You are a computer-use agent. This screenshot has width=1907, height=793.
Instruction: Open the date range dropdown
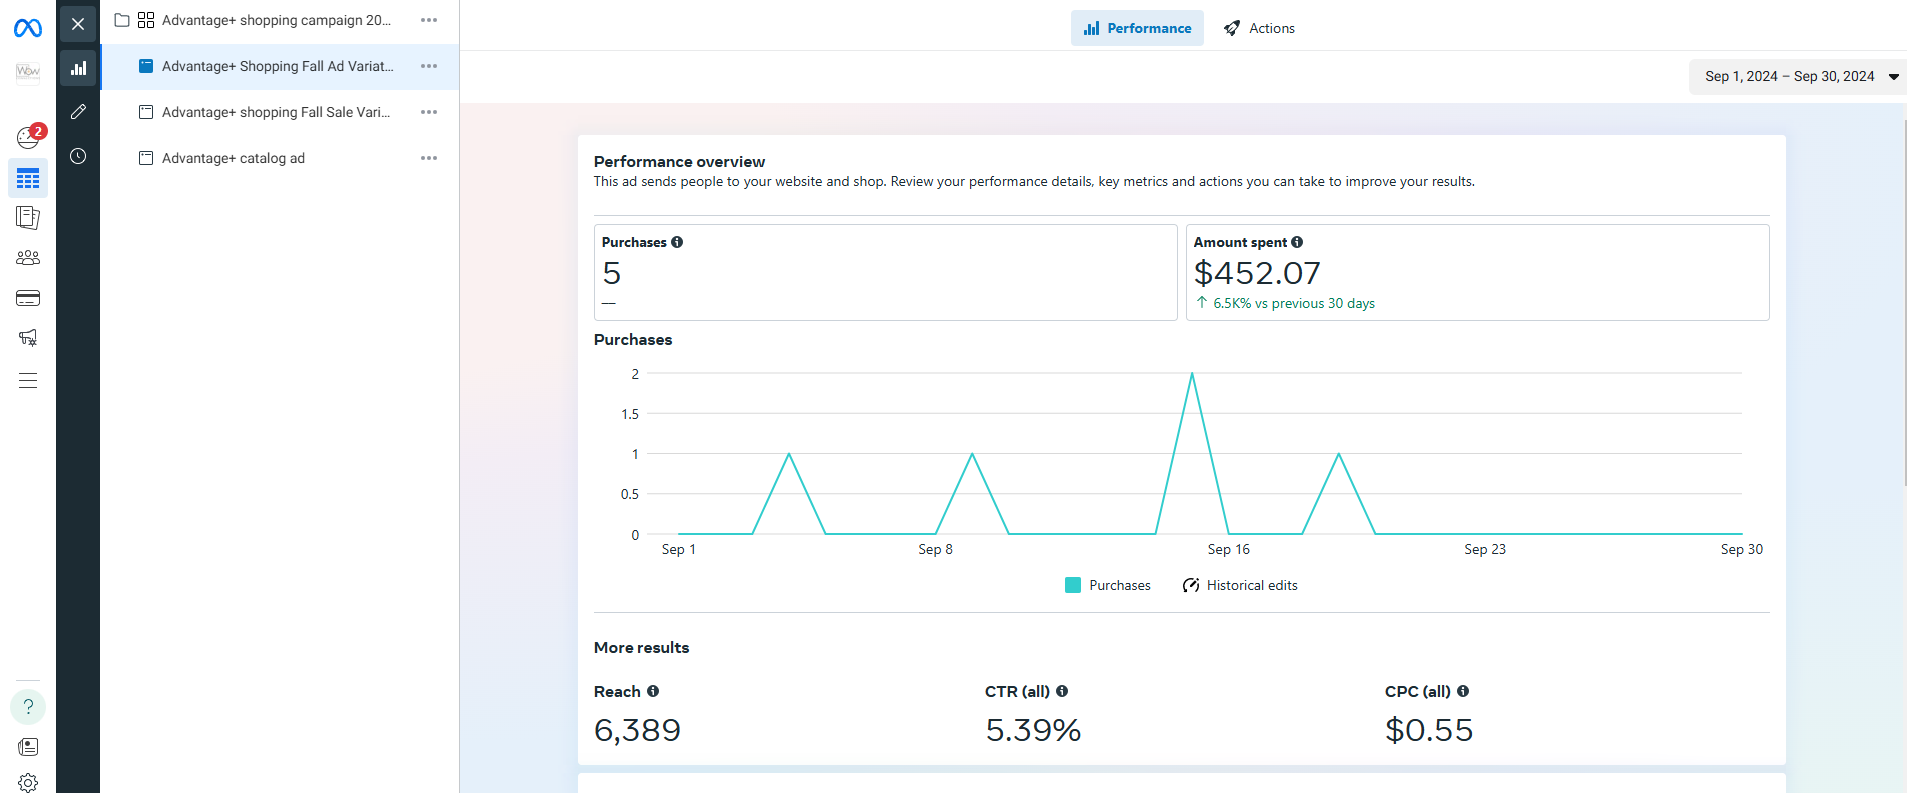point(1798,77)
